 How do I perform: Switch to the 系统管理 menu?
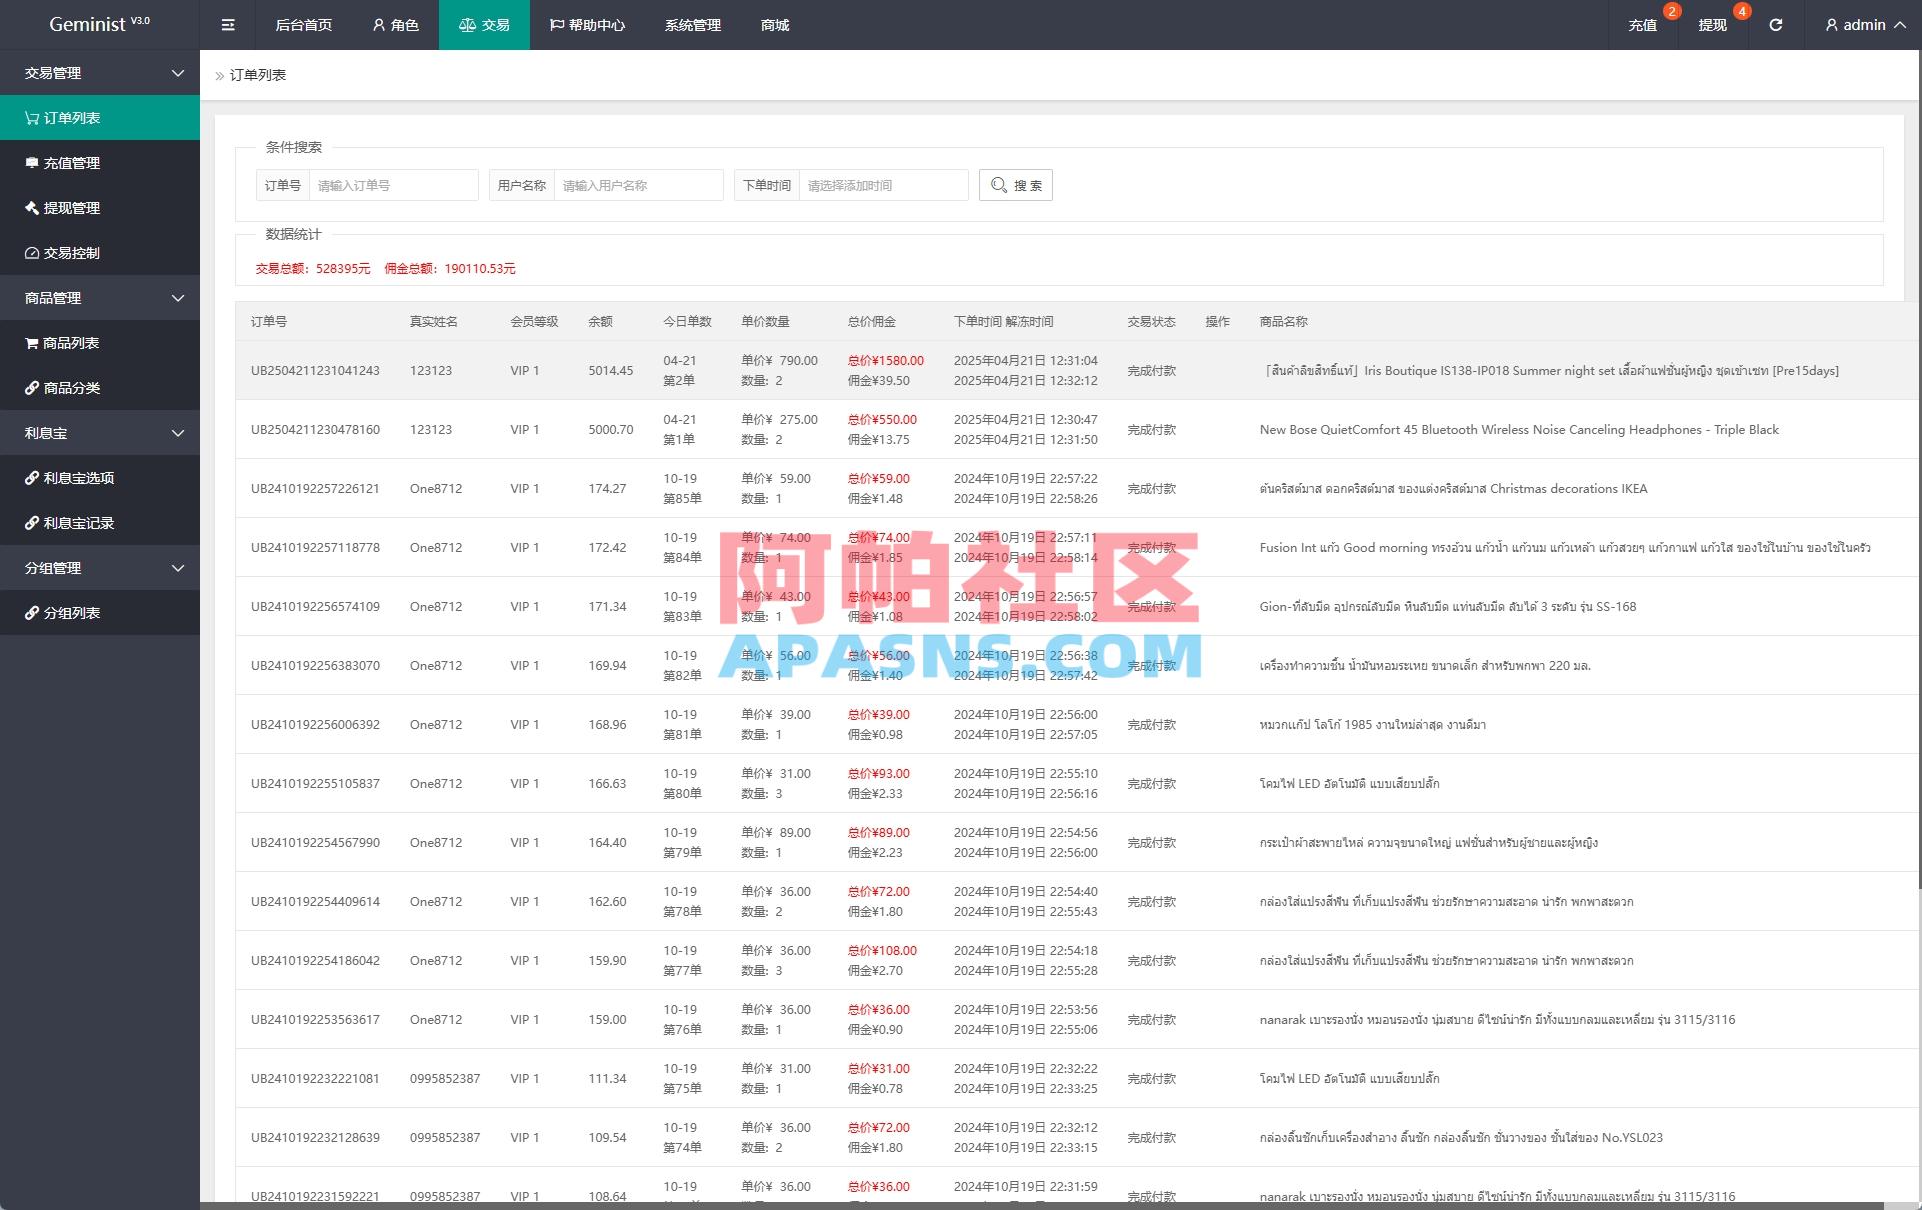point(691,25)
